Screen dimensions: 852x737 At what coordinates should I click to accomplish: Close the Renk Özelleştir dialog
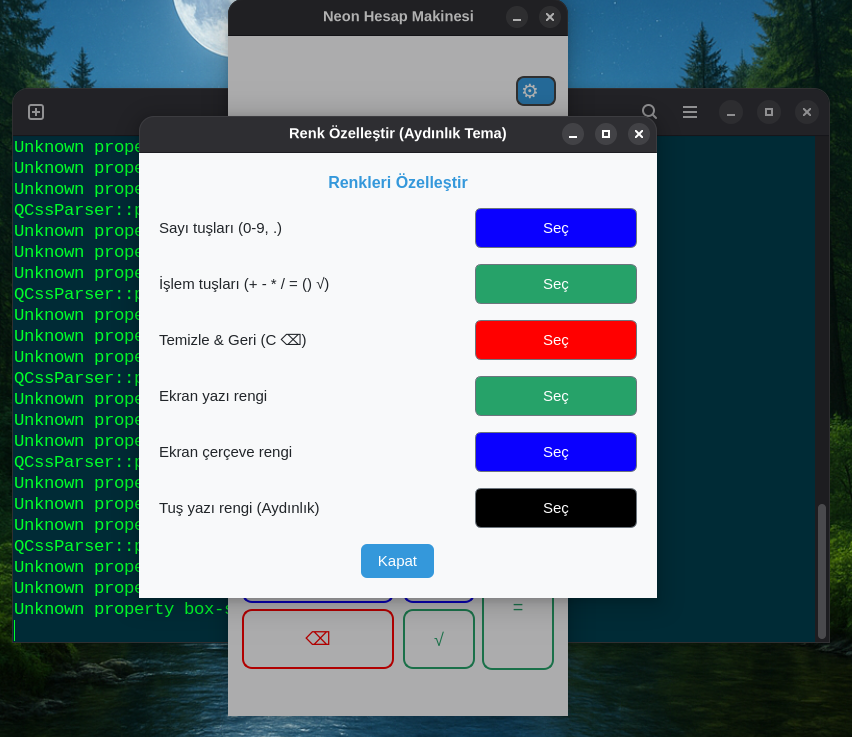(x=639, y=134)
